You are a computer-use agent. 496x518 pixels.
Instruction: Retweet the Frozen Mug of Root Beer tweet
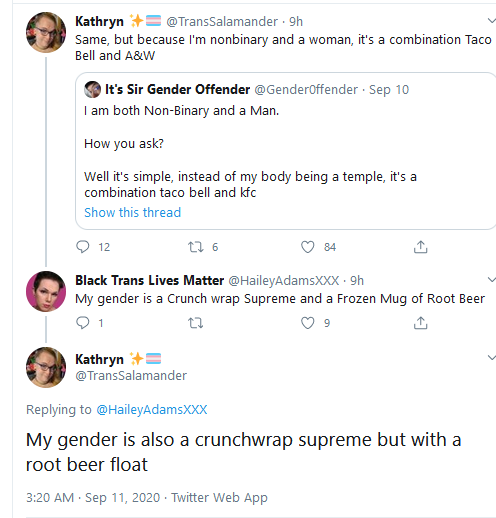pyautogui.click(x=196, y=323)
